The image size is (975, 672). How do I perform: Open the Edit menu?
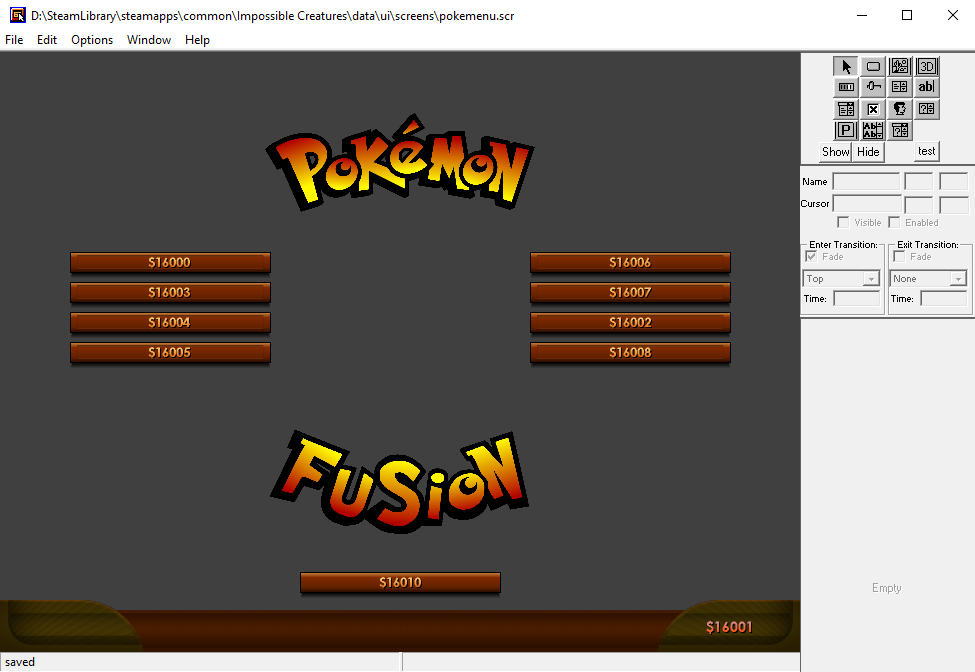(47, 40)
